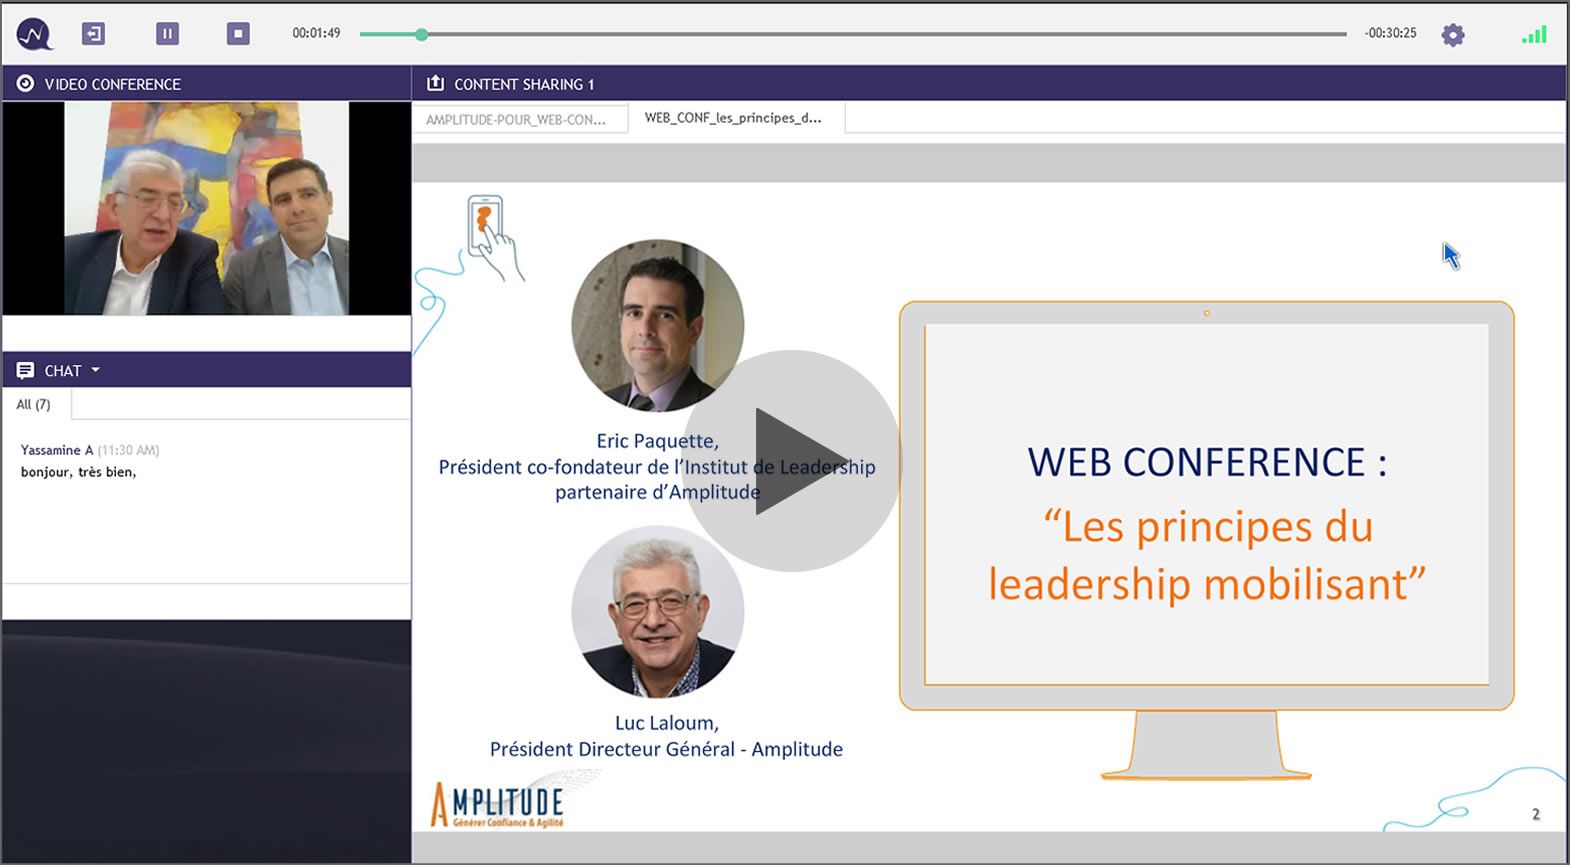Screen dimensions: 1570x865
Task: Click the chat timestamp 11:30 AM
Action: 128,450
